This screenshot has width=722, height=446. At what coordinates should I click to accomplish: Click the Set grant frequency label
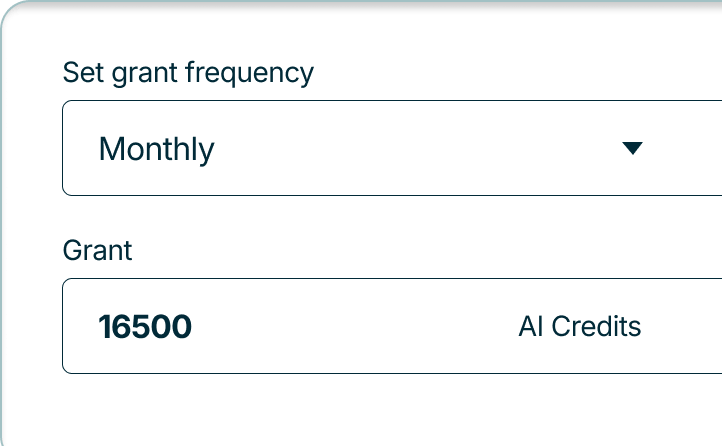tap(188, 73)
